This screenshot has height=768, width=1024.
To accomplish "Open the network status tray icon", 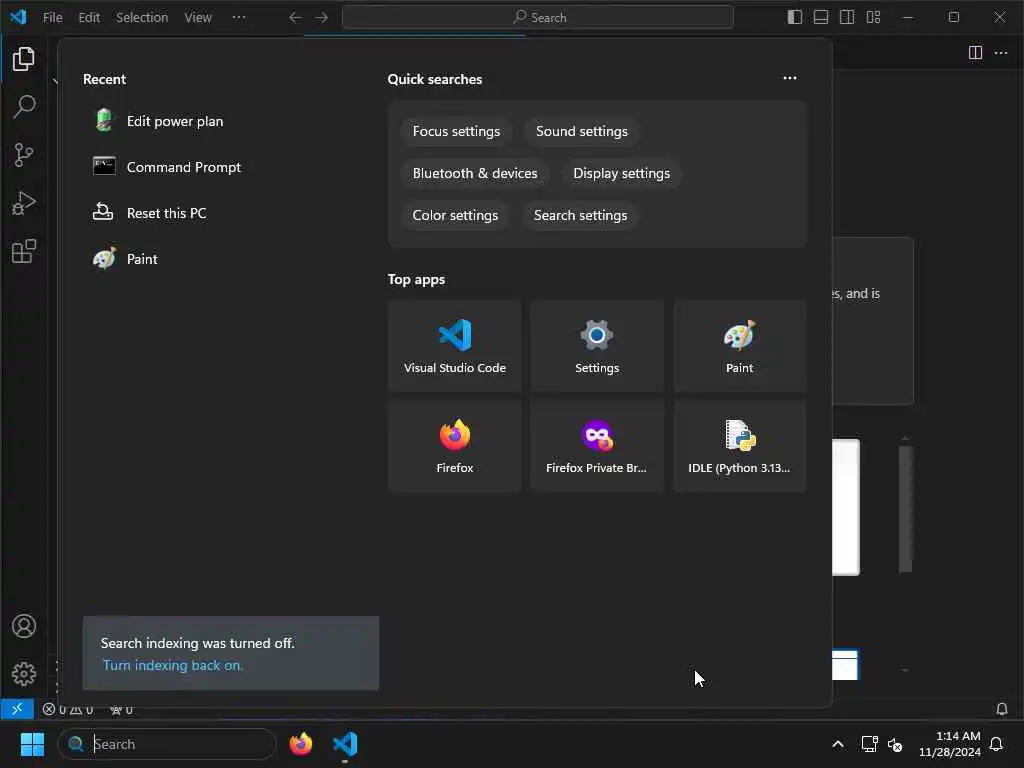I will coord(869,744).
